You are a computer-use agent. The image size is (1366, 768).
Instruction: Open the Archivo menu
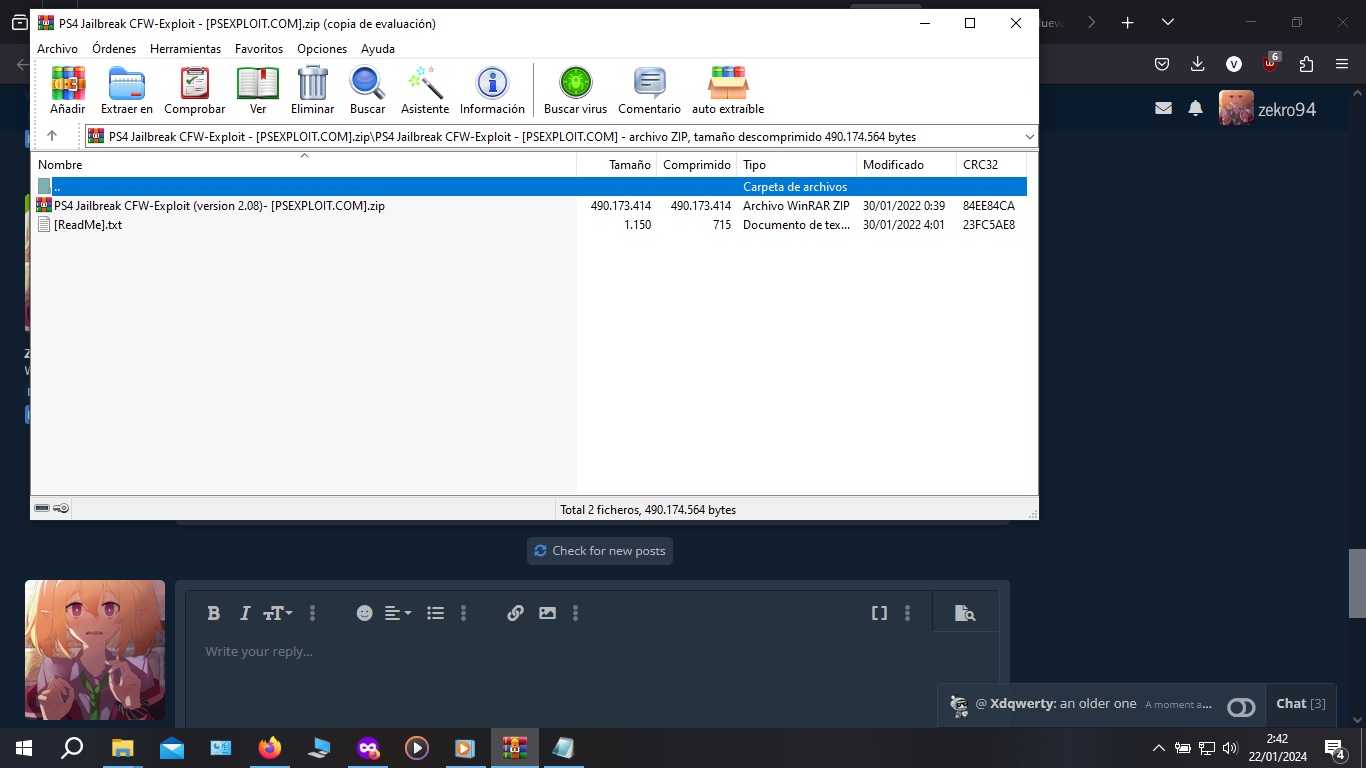point(57,48)
